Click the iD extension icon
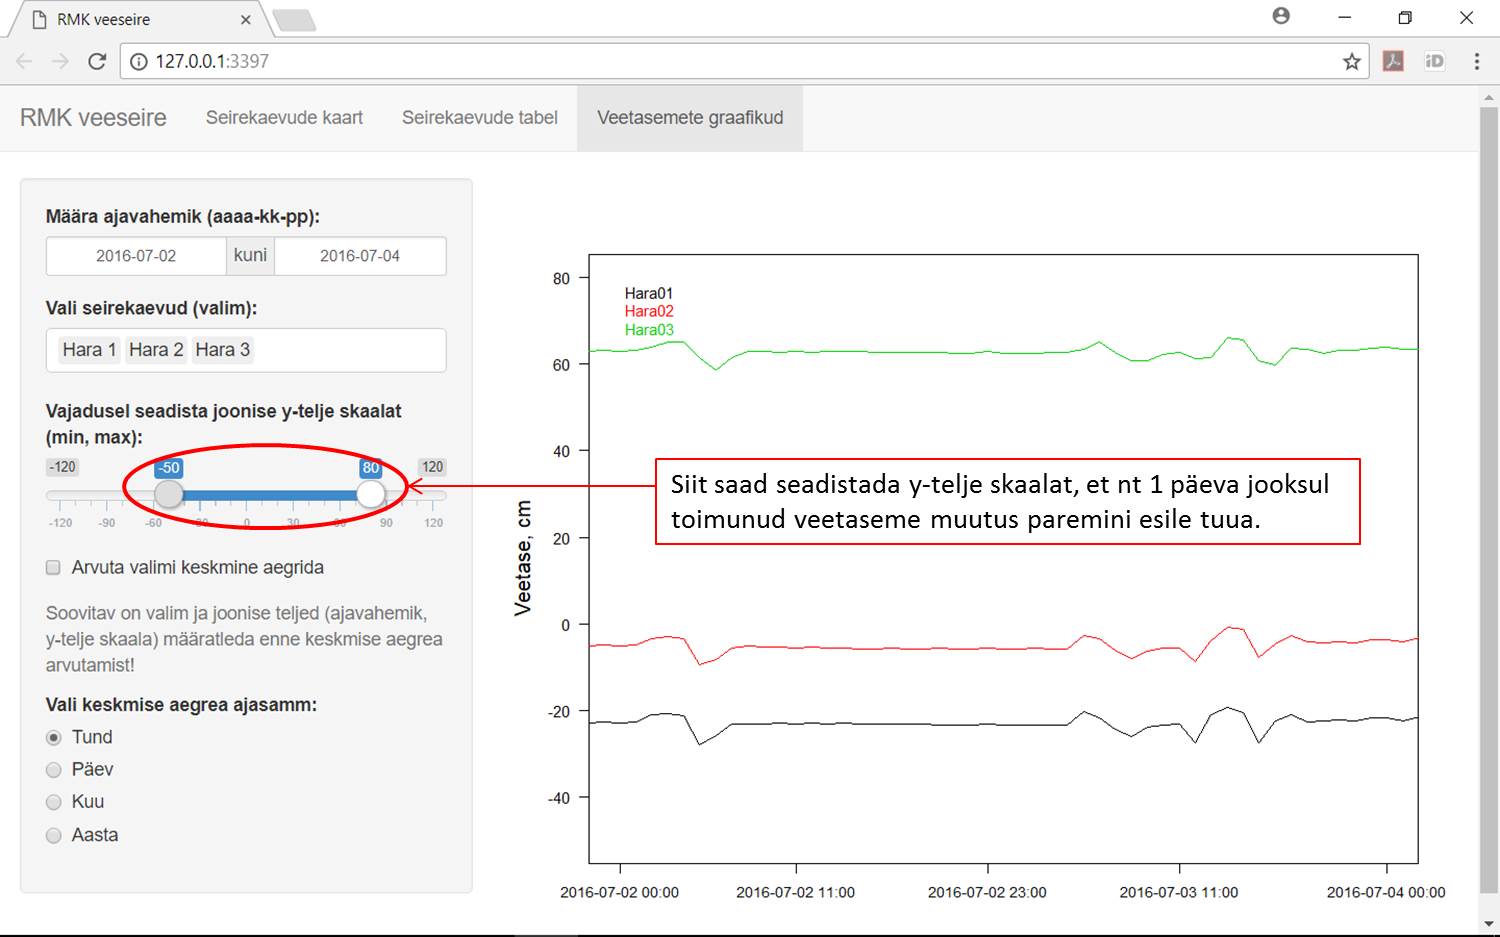The height and width of the screenshot is (937, 1500). (1434, 61)
